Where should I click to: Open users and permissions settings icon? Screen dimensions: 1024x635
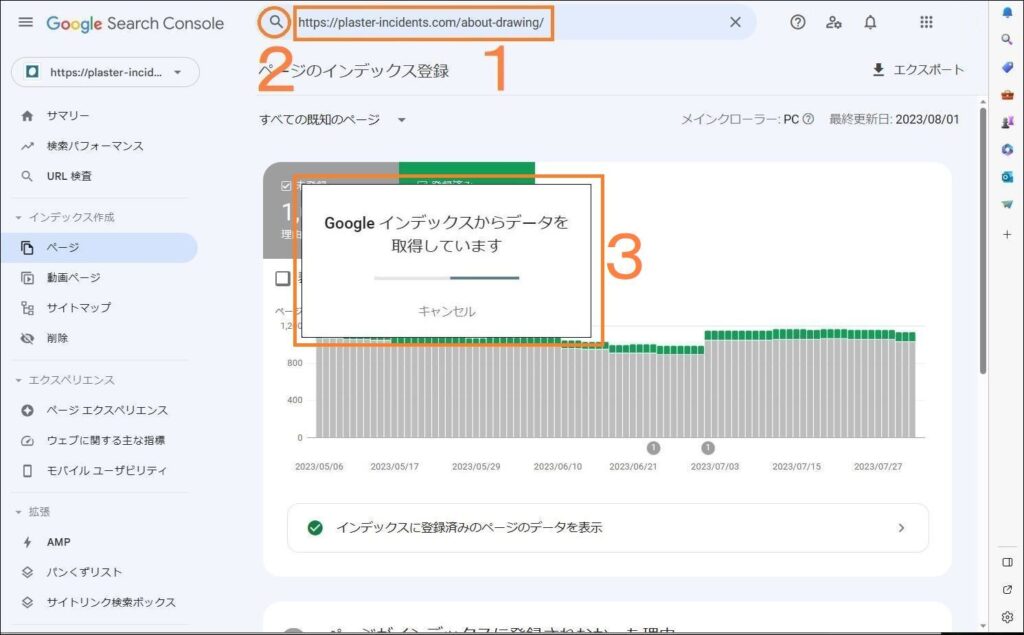click(x=833, y=22)
